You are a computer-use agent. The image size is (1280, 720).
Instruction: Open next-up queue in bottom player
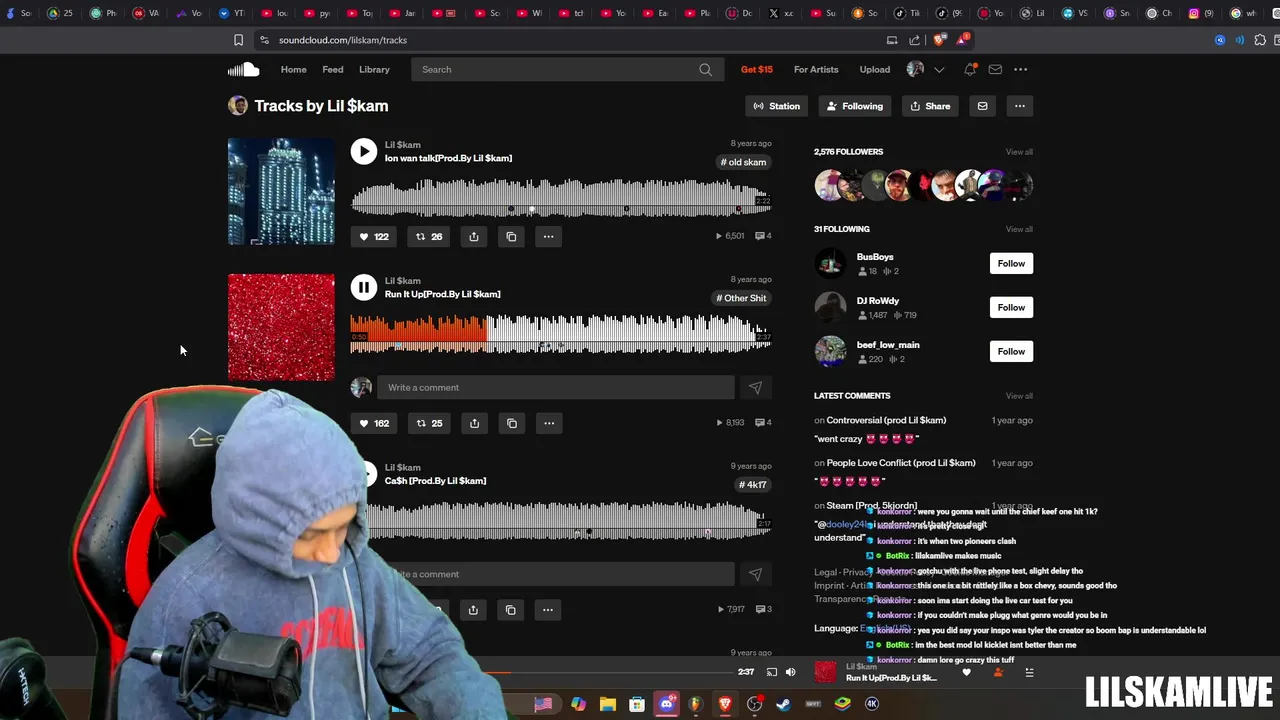[1029, 672]
